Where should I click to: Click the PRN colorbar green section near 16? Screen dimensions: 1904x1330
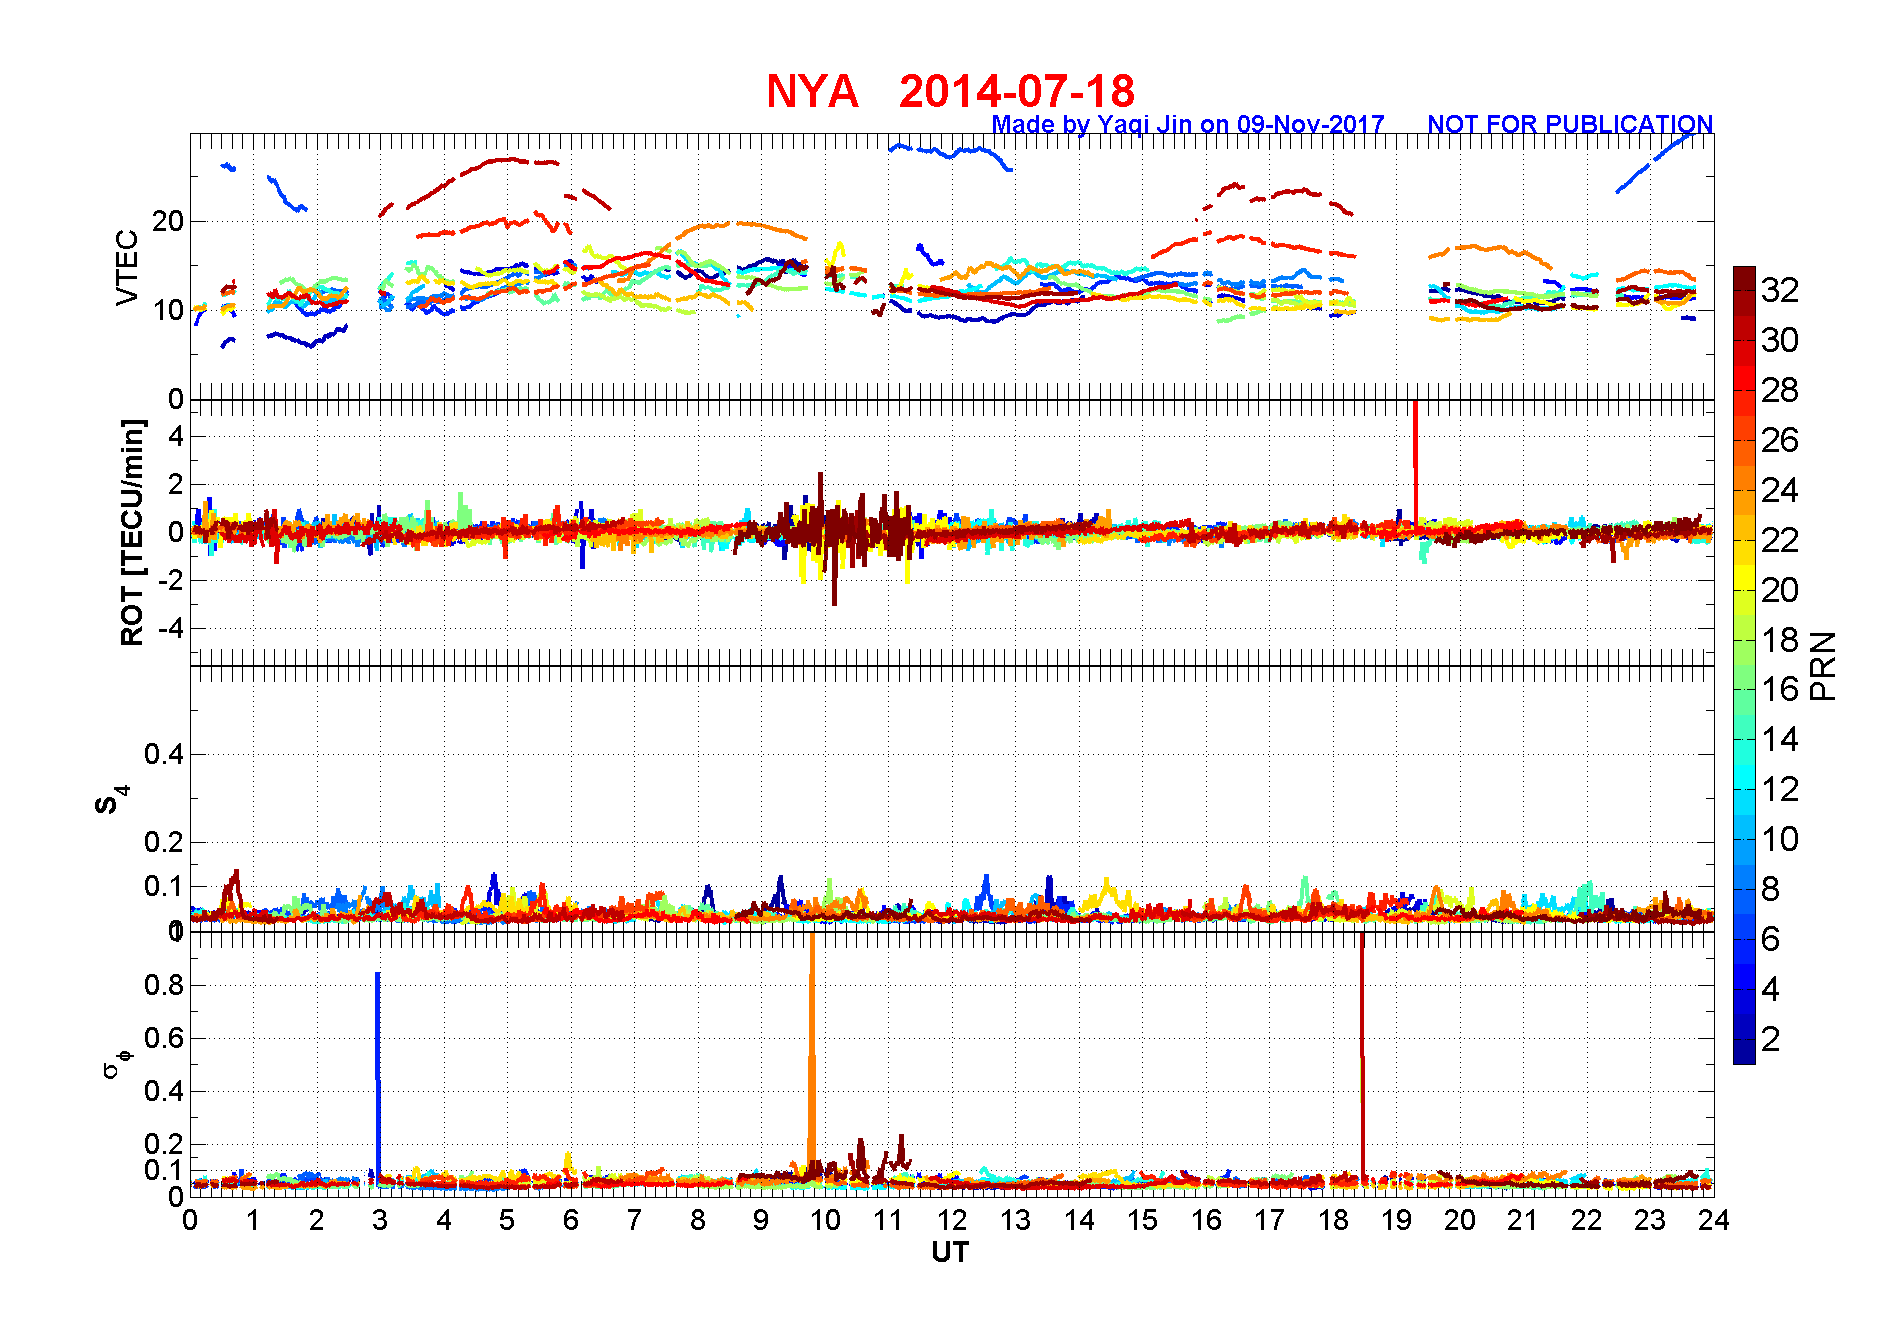tap(1744, 689)
